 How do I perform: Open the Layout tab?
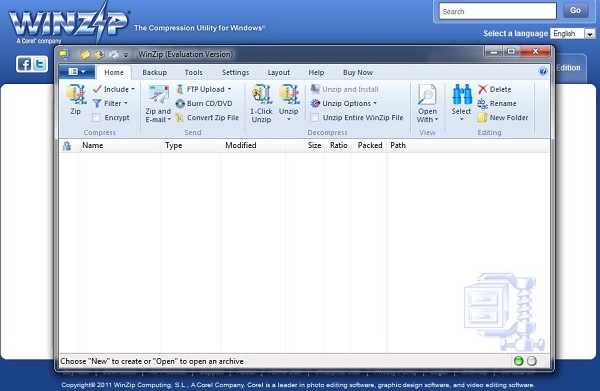279,72
